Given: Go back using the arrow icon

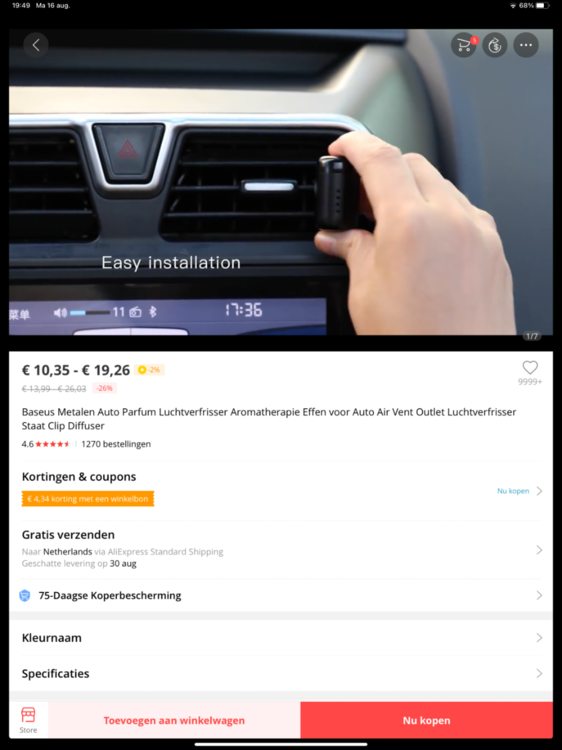Looking at the screenshot, I should click(x=36, y=45).
